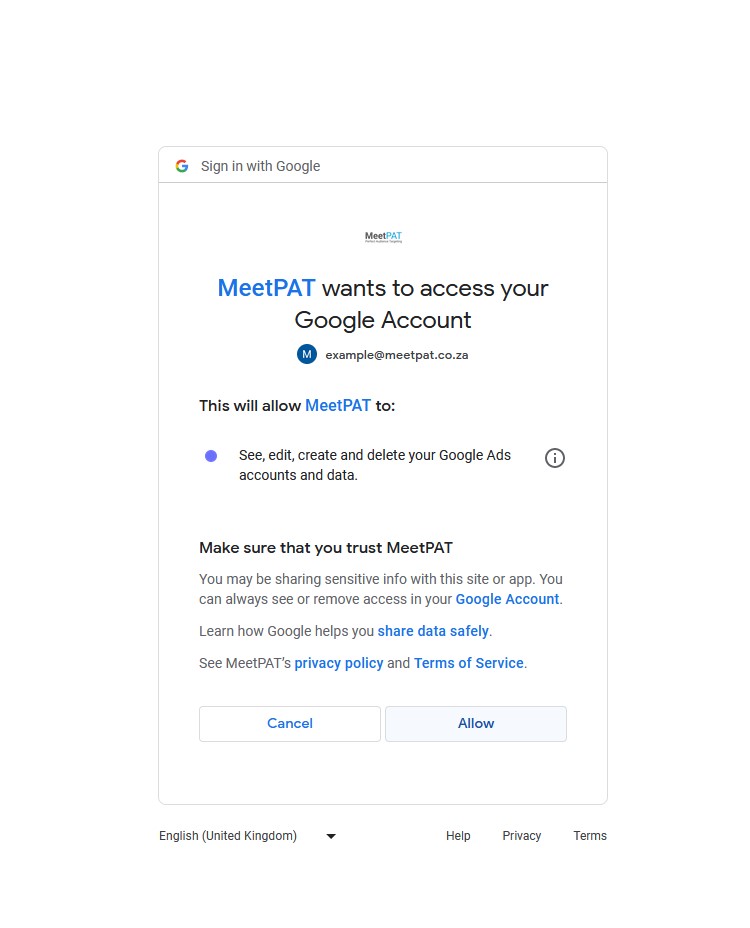Click the MeetPAT app logo
This screenshot has width=750, height=928.
tap(383, 237)
